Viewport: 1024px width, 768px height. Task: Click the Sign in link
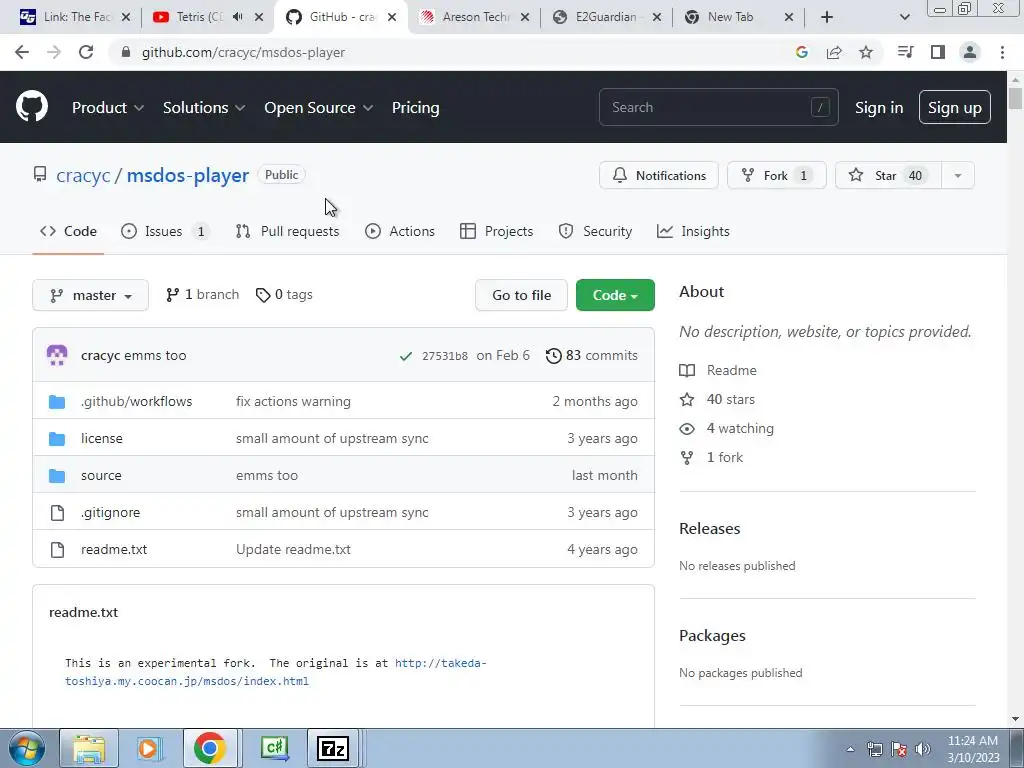point(879,108)
